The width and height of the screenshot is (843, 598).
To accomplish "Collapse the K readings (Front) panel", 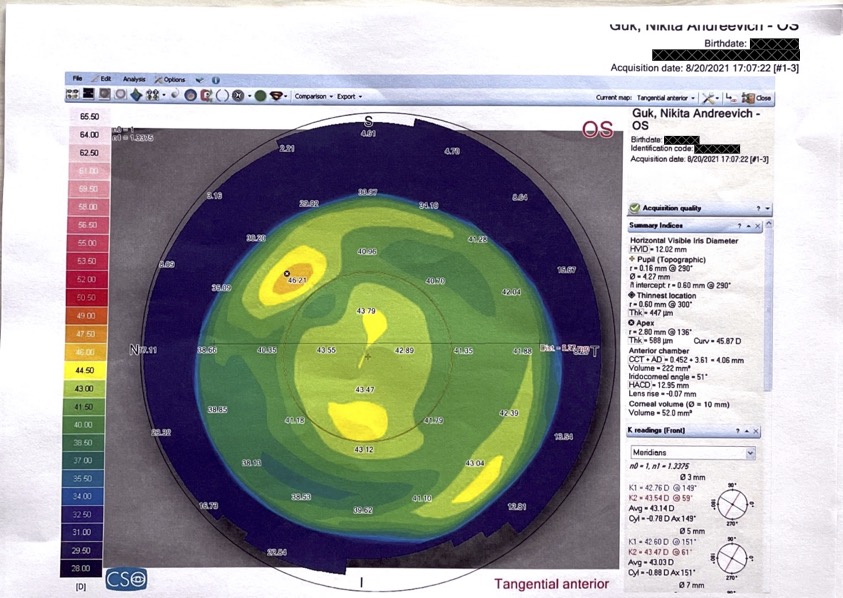I will pyautogui.click(x=747, y=431).
